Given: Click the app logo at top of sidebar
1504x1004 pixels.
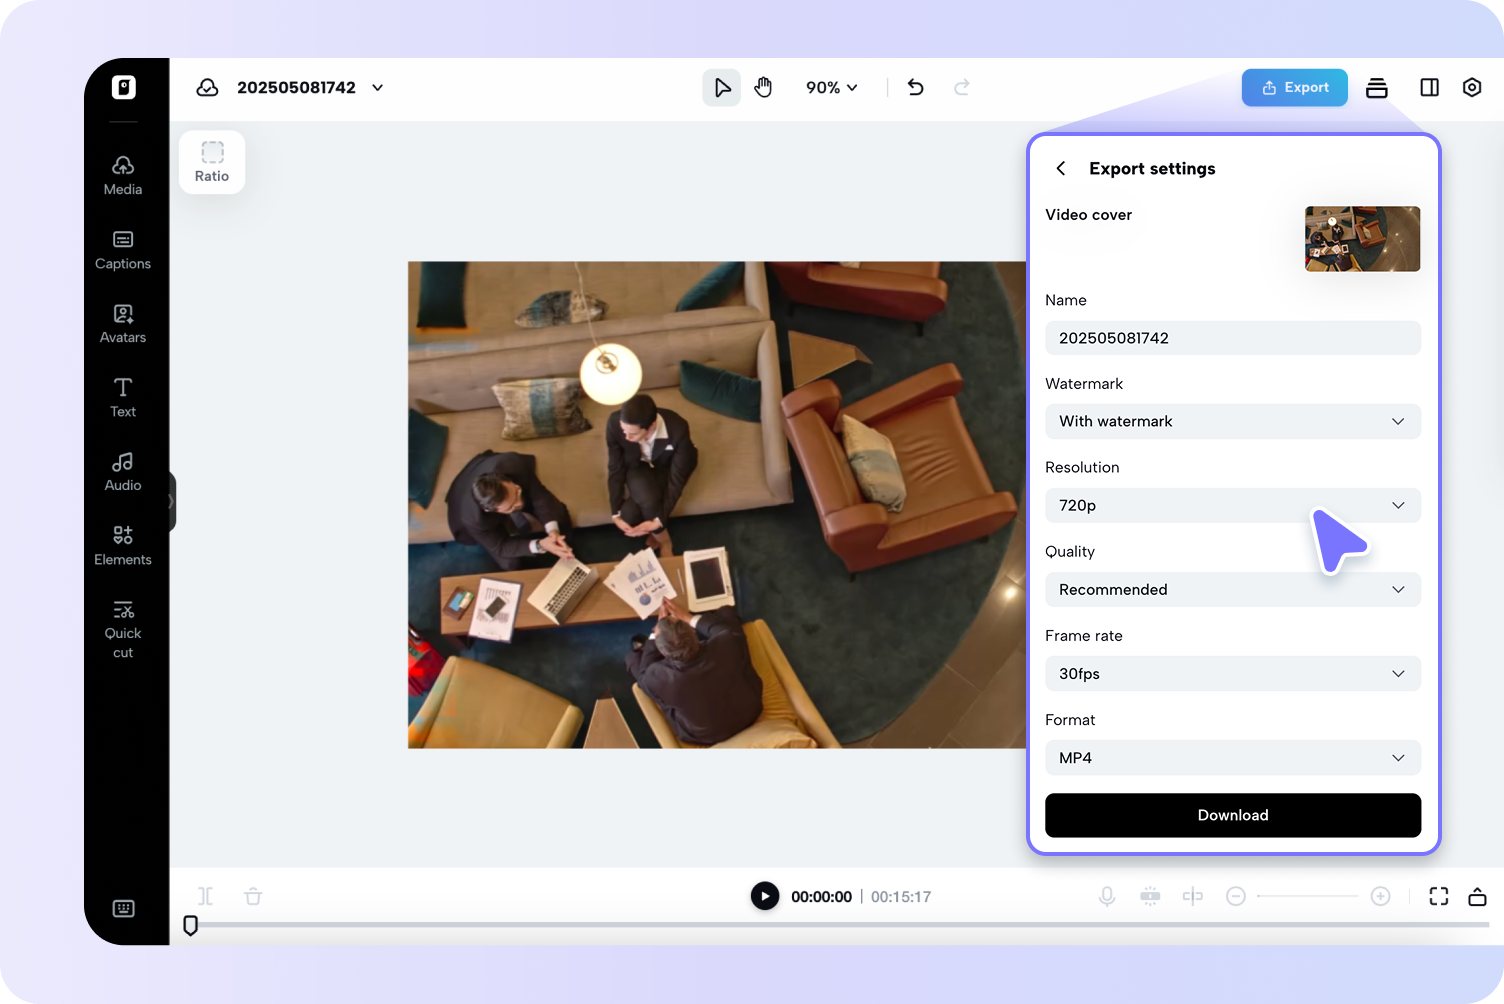Looking at the screenshot, I should coord(124,87).
